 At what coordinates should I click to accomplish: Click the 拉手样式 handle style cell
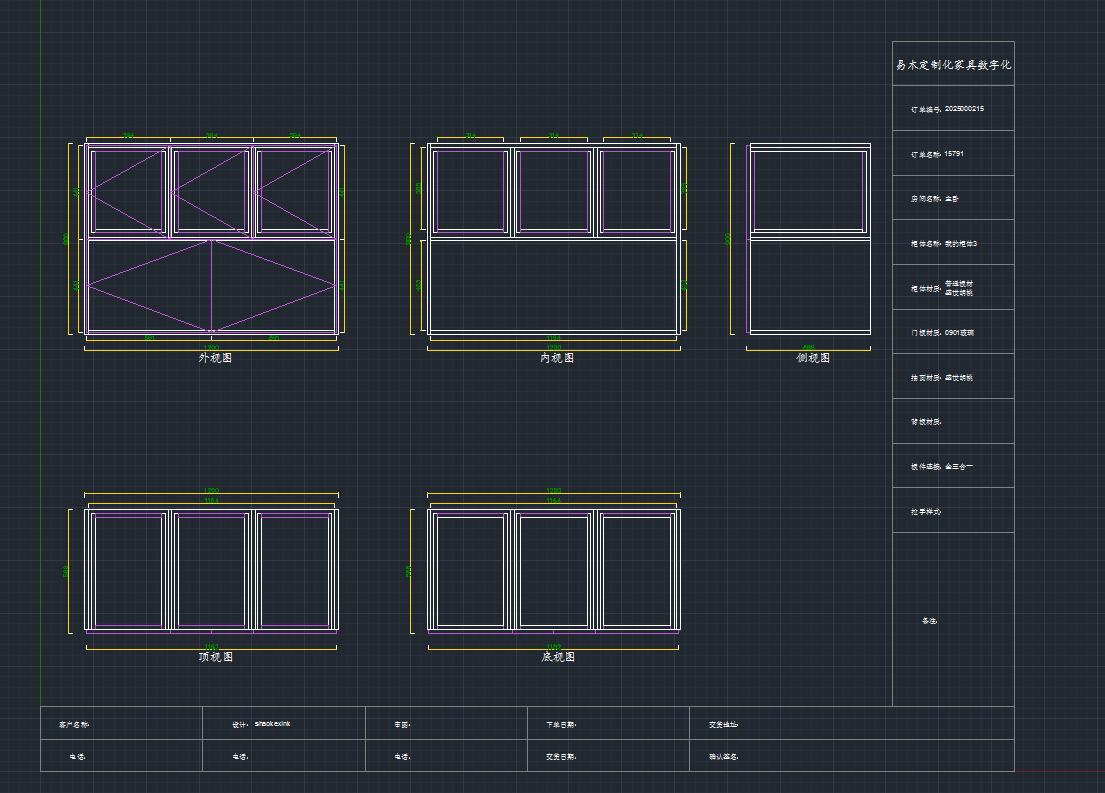(926, 511)
